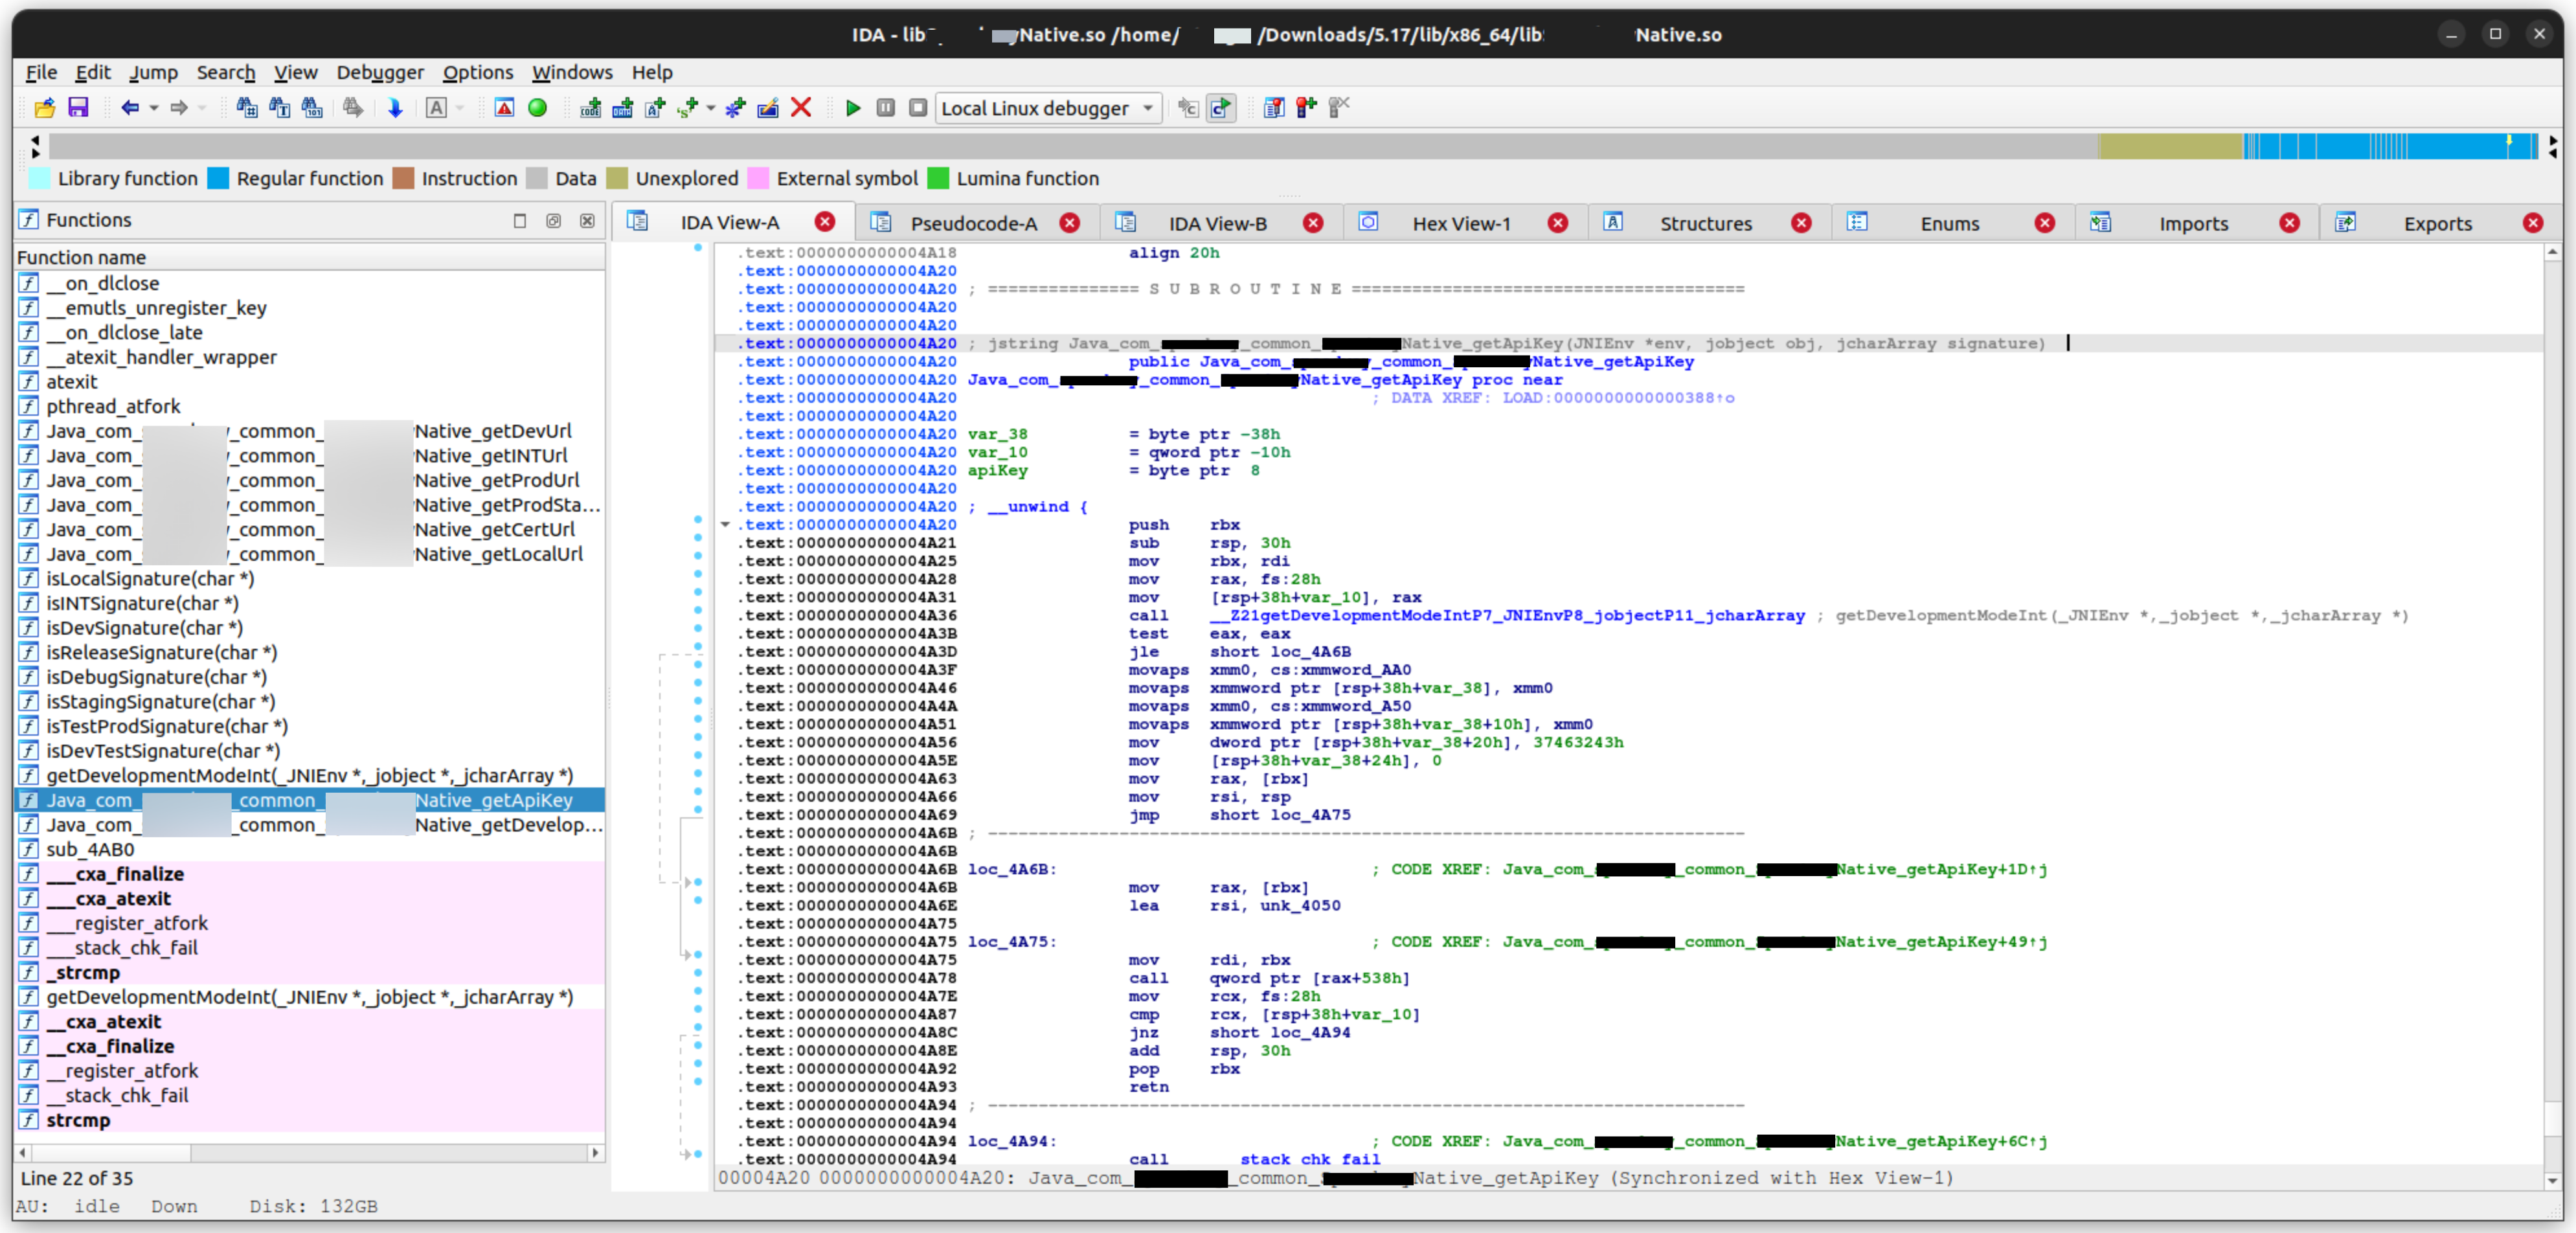Select isDebugSignature(char *) function

click(x=156, y=677)
